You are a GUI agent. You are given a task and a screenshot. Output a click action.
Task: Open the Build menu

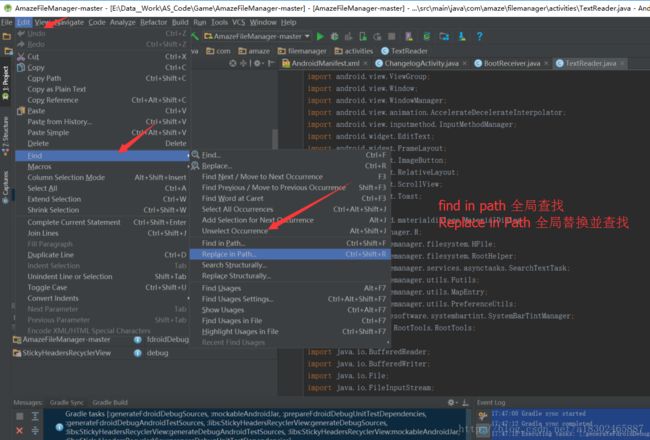[x=180, y=22]
